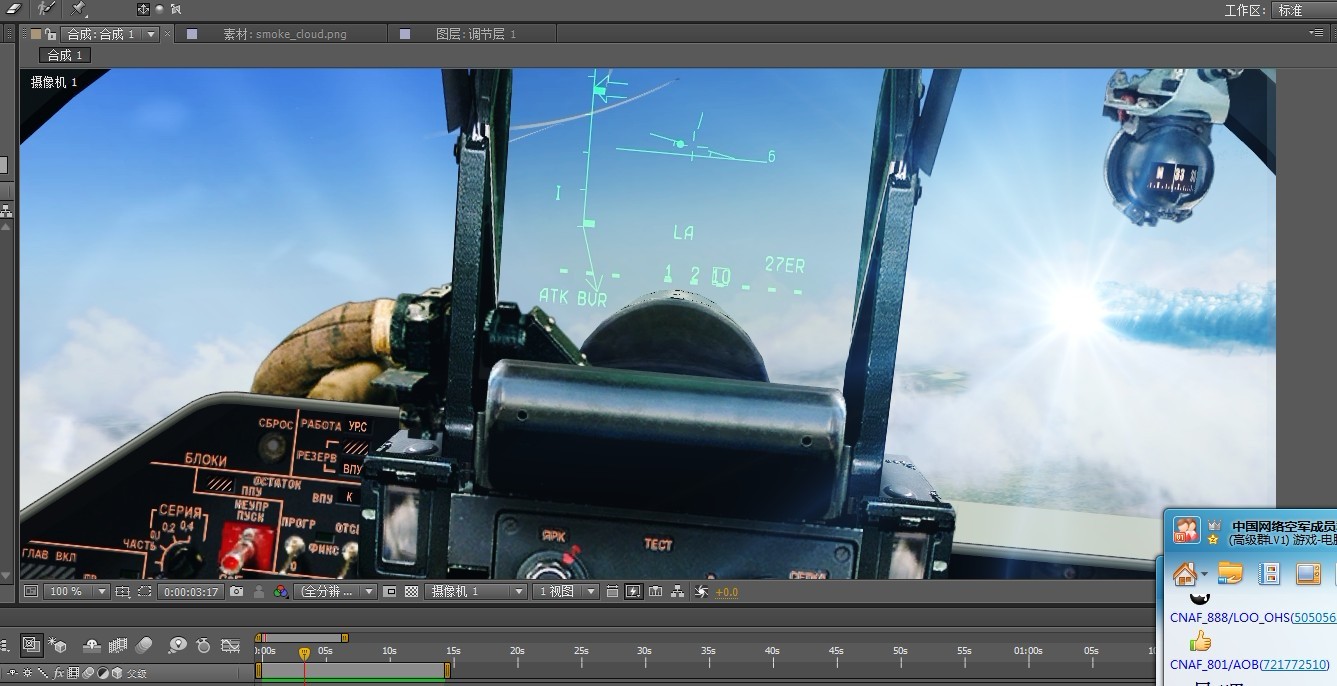
Task: Open the 摄像机 1 3D view dropdown
Action: click(x=476, y=592)
